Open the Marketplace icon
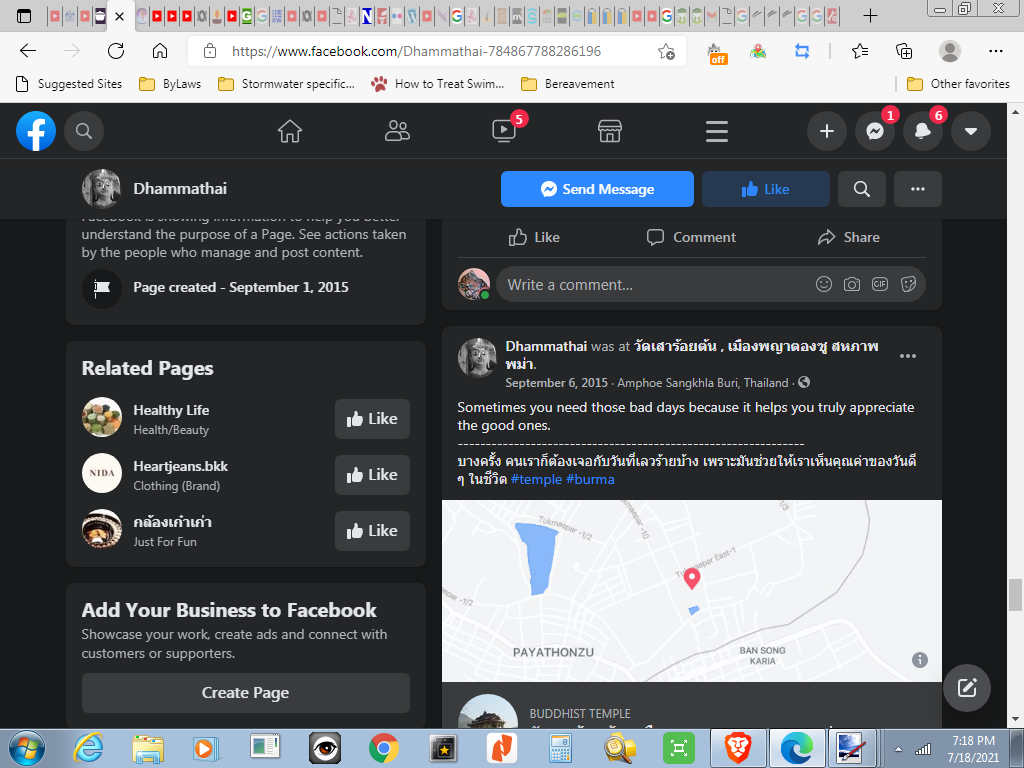Viewport: 1024px width, 768px height. (610, 131)
